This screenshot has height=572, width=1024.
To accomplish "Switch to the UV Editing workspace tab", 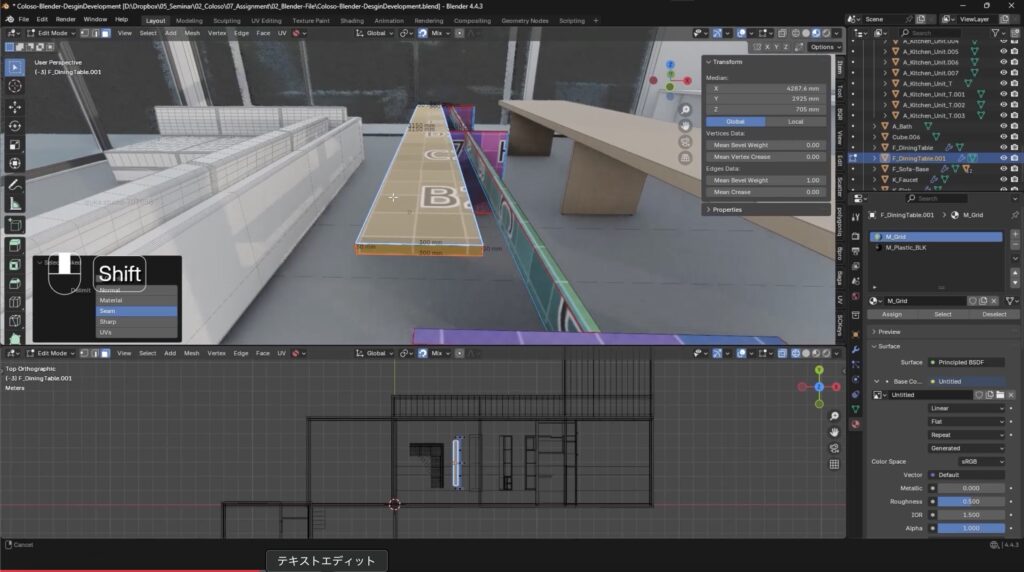I will (266, 21).
